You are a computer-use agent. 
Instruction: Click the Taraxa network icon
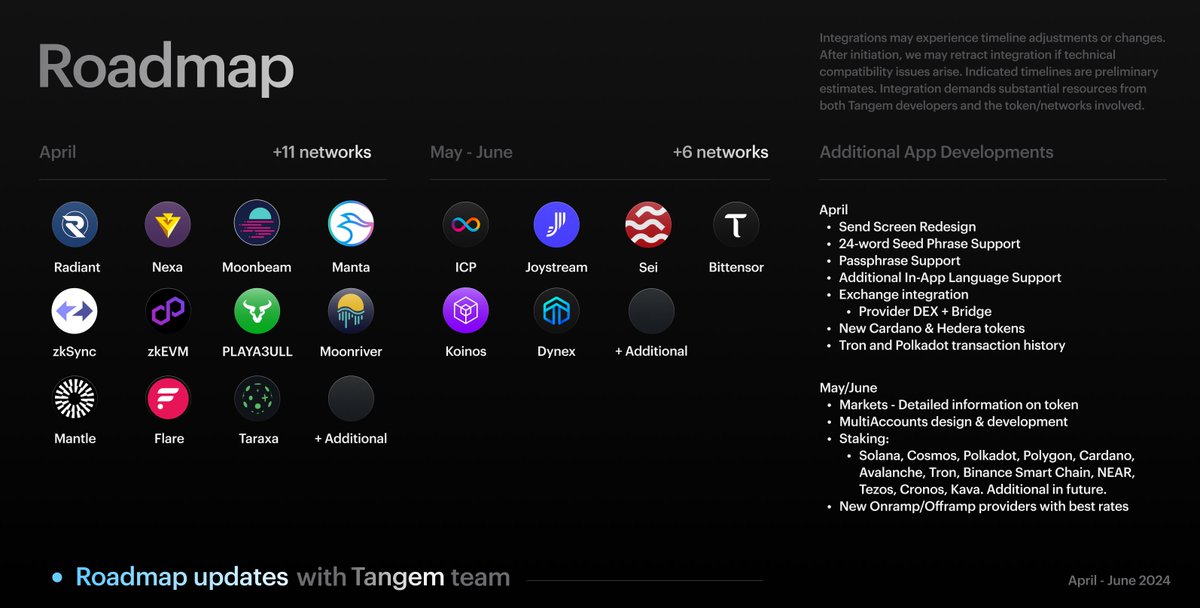(257, 398)
